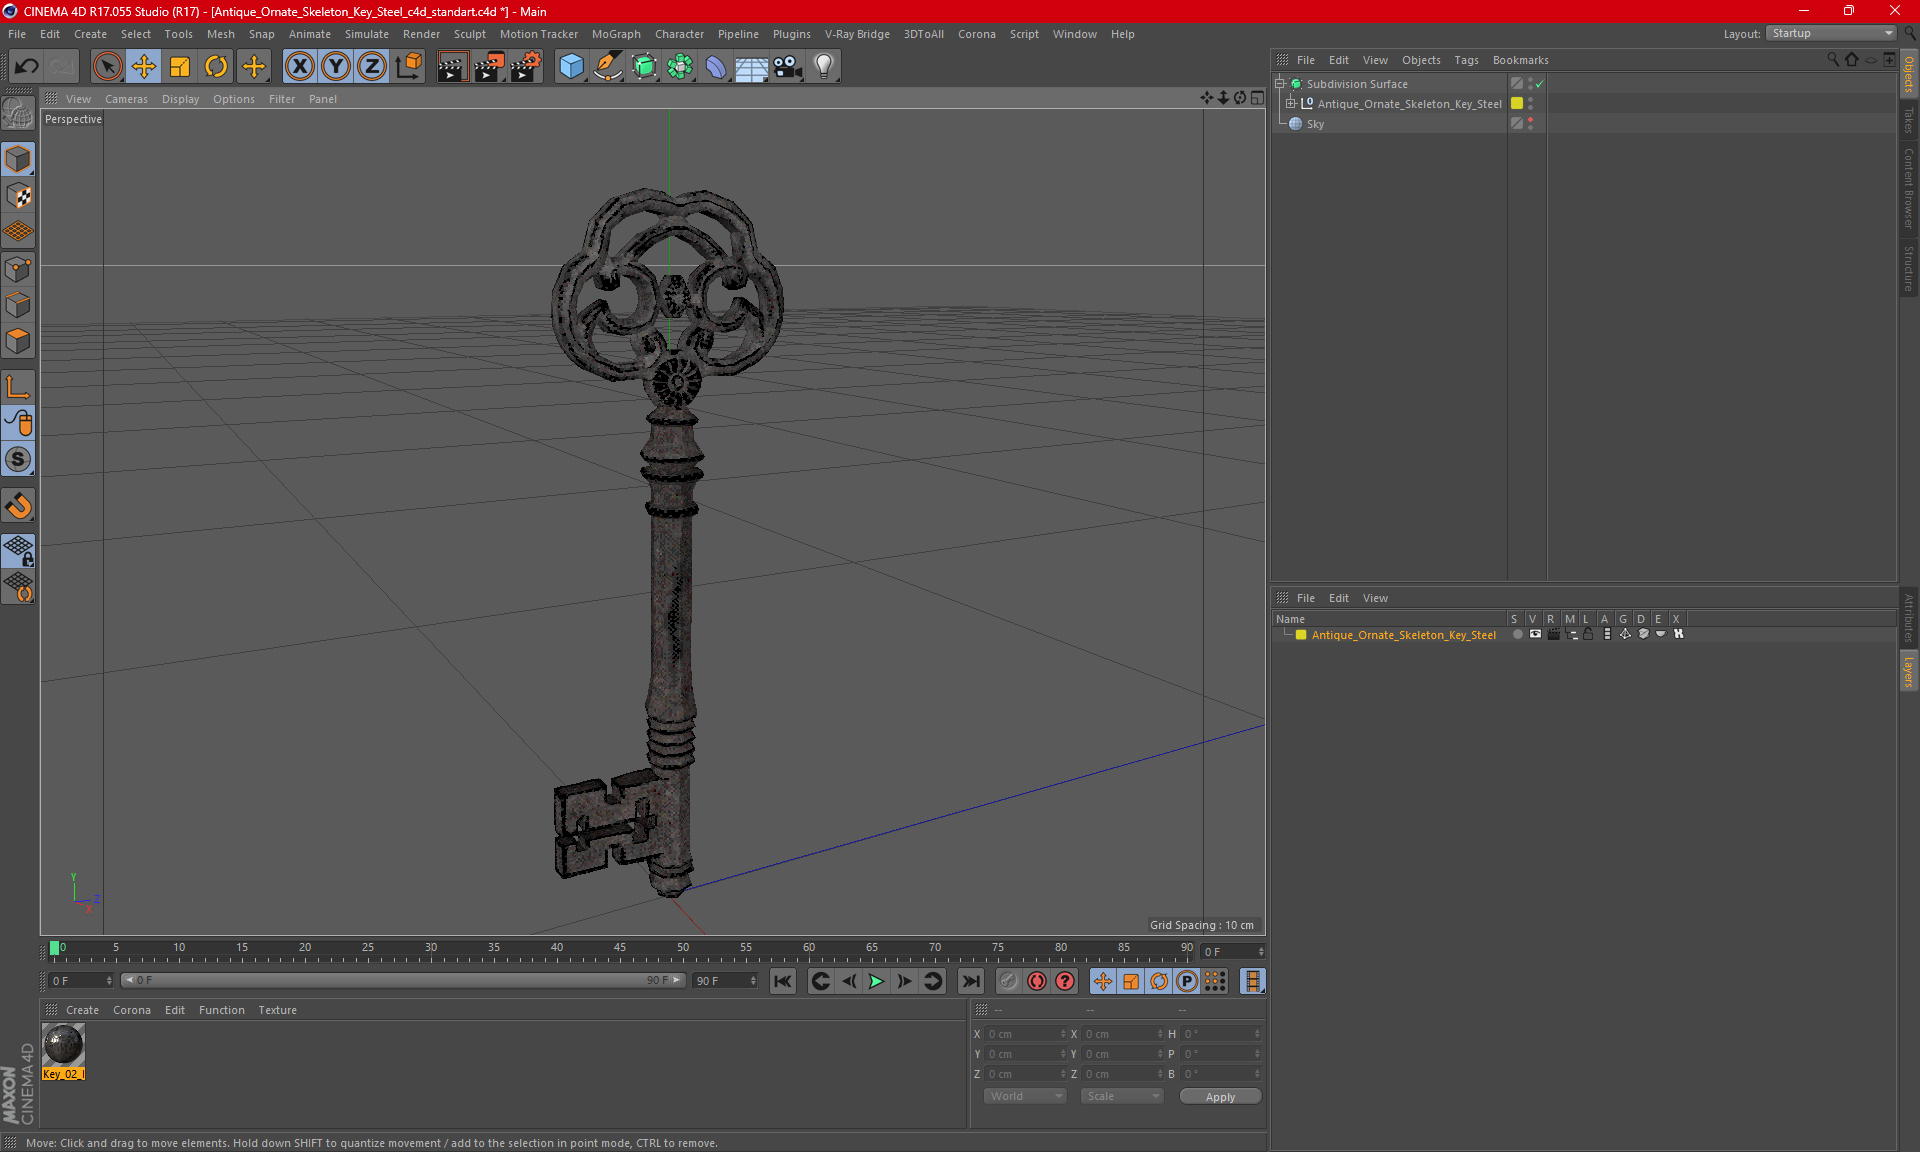1920x1152 pixels.
Task: Activate the Scale tool
Action: [x=180, y=66]
